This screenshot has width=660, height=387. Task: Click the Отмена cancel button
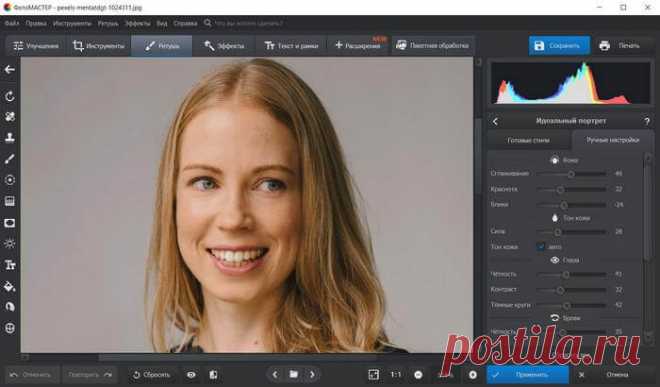tap(617, 374)
